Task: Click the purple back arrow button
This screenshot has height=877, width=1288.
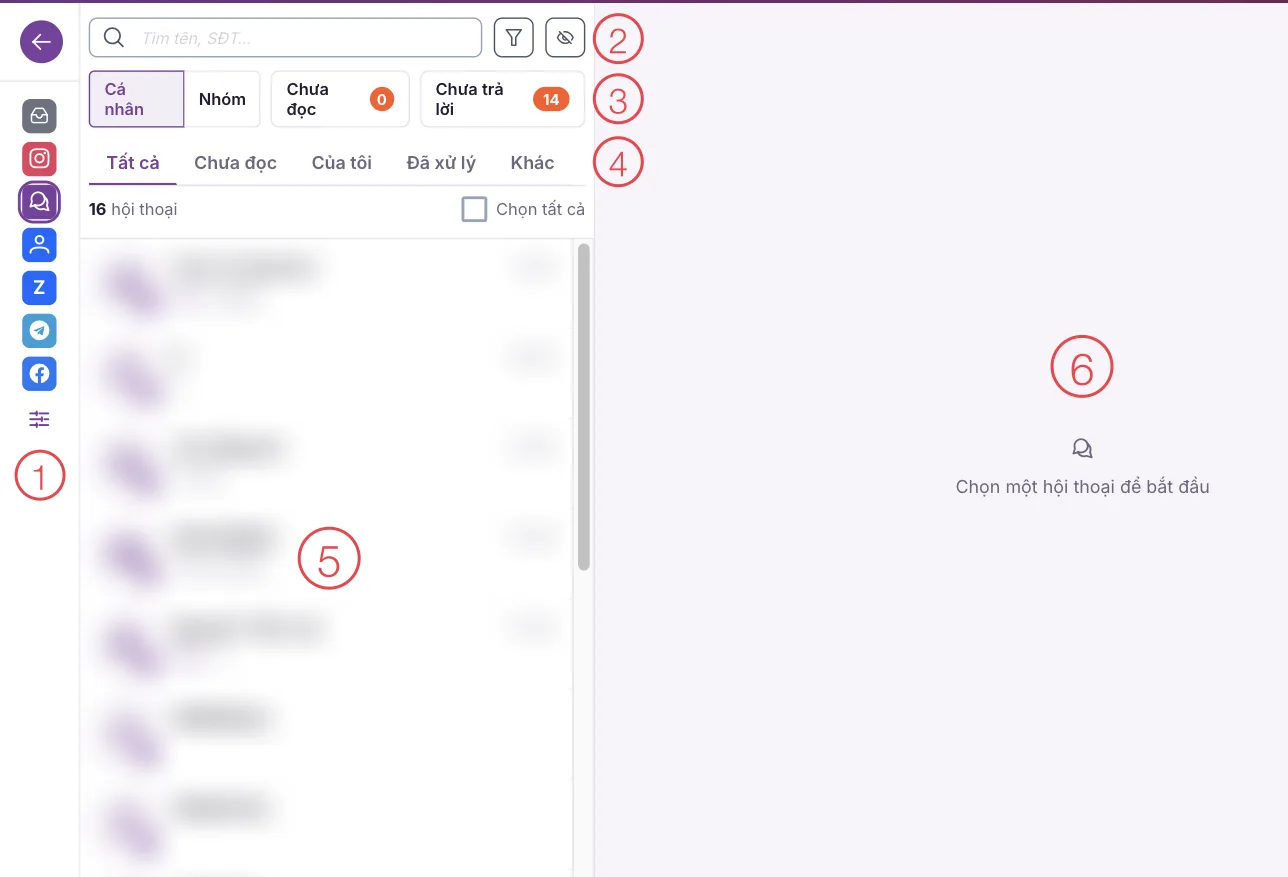Action: pos(41,41)
